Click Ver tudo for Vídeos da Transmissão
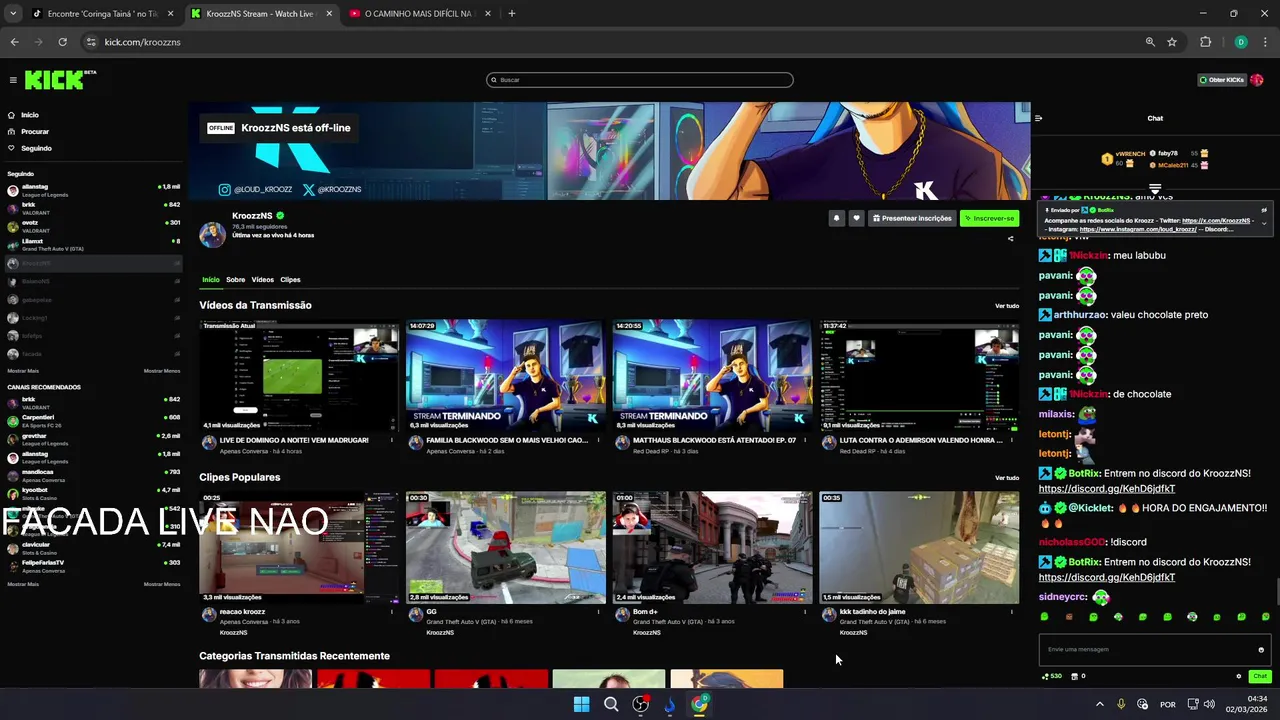The image size is (1280, 720). pos(1006,306)
